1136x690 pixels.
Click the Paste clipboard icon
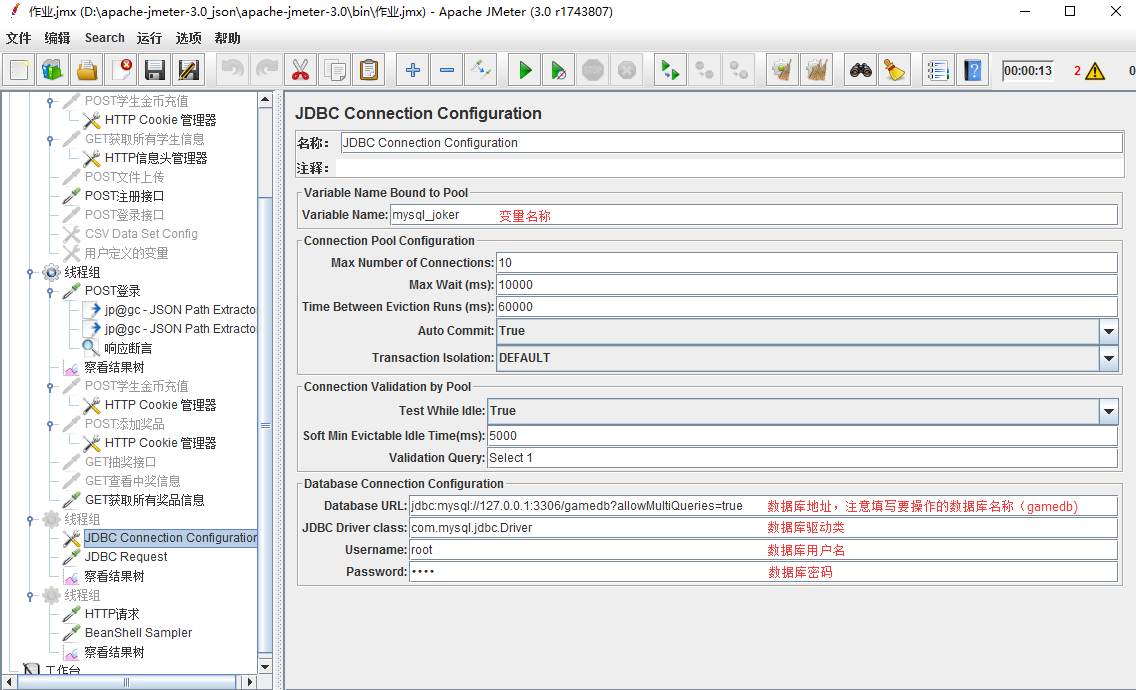pos(369,70)
